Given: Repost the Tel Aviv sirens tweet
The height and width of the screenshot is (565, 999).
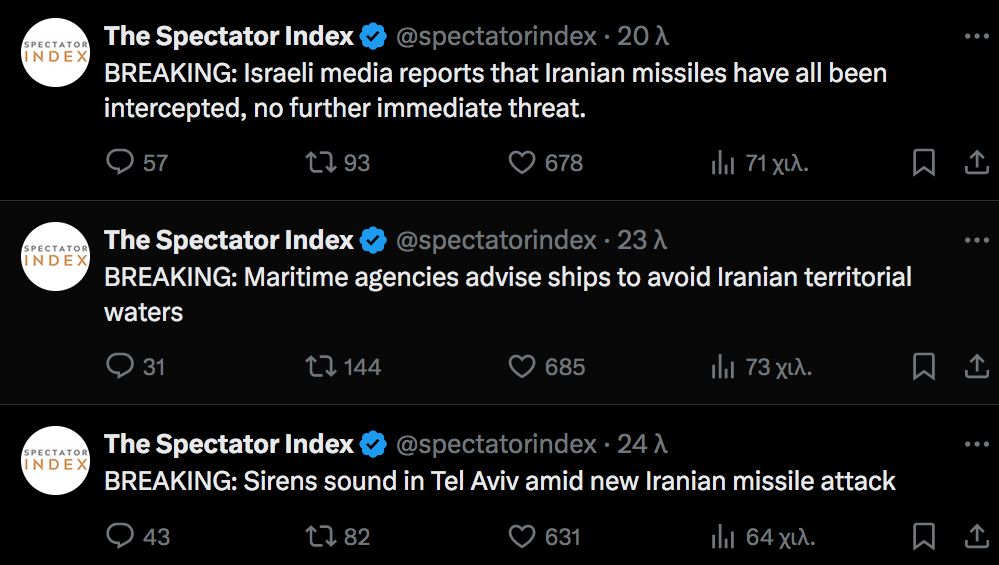Looking at the screenshot, I should (319, 536).
